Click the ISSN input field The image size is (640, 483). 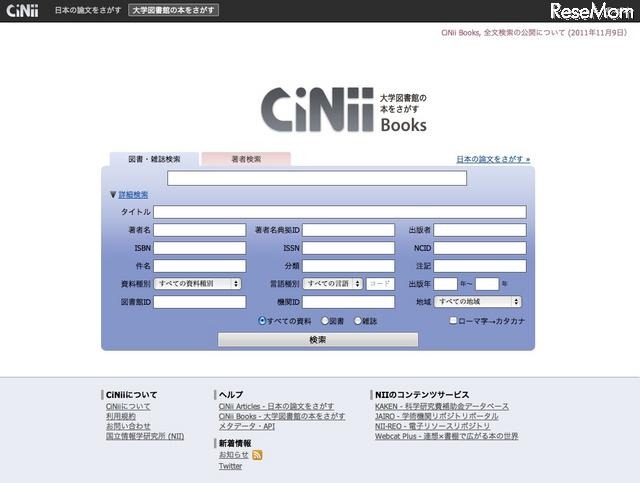coord(349,248)
